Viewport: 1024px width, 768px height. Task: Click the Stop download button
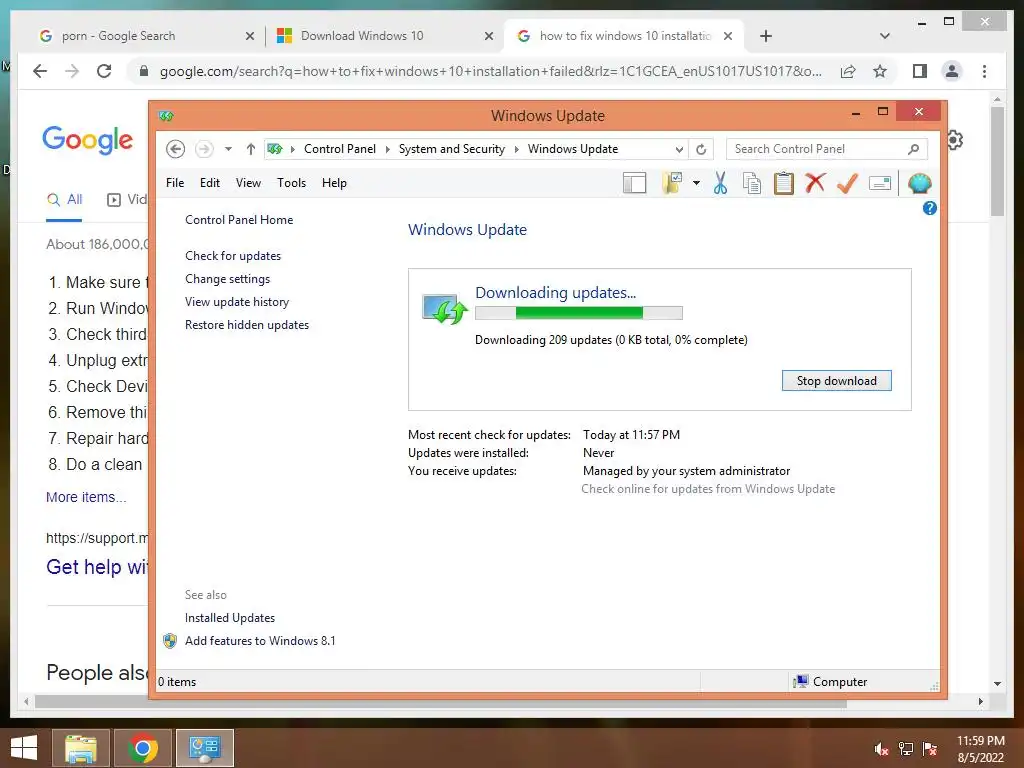(x=837, y=381)
